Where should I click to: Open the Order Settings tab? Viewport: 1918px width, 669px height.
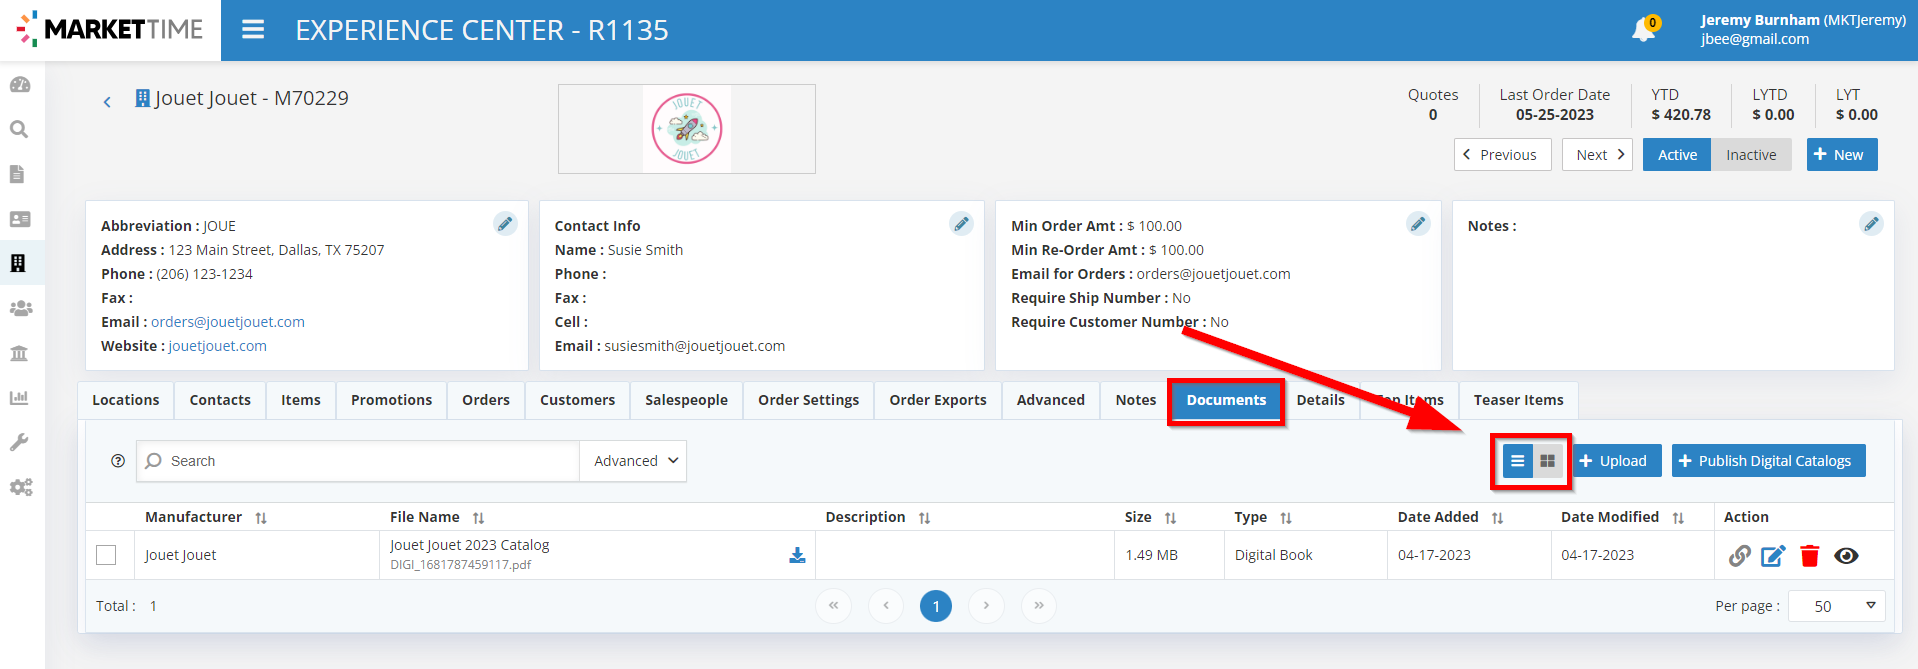pos(808,400)
